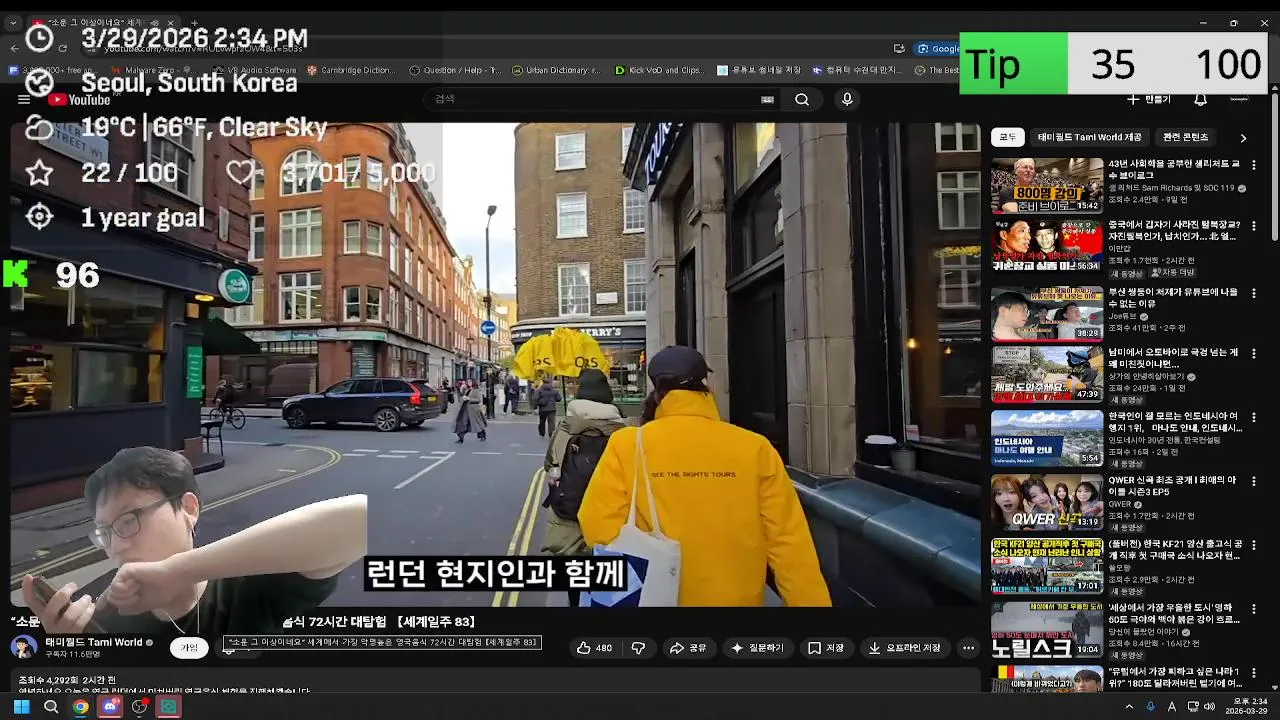
Task: Open YouTube notifications bell
Action: [x=1200, y=99]
